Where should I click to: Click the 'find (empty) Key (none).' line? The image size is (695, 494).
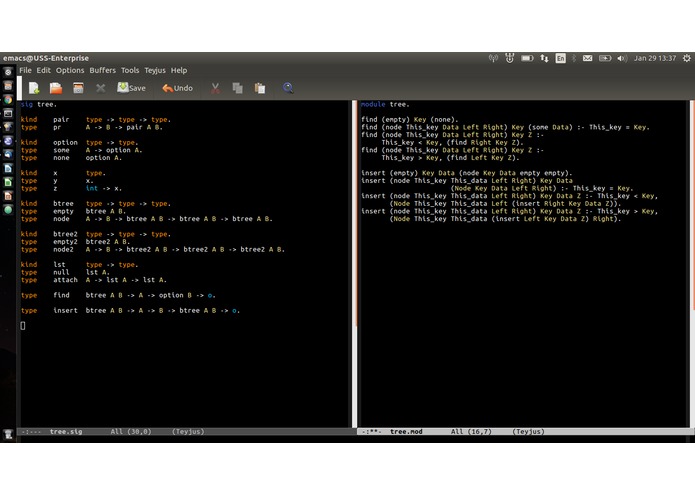410,120
